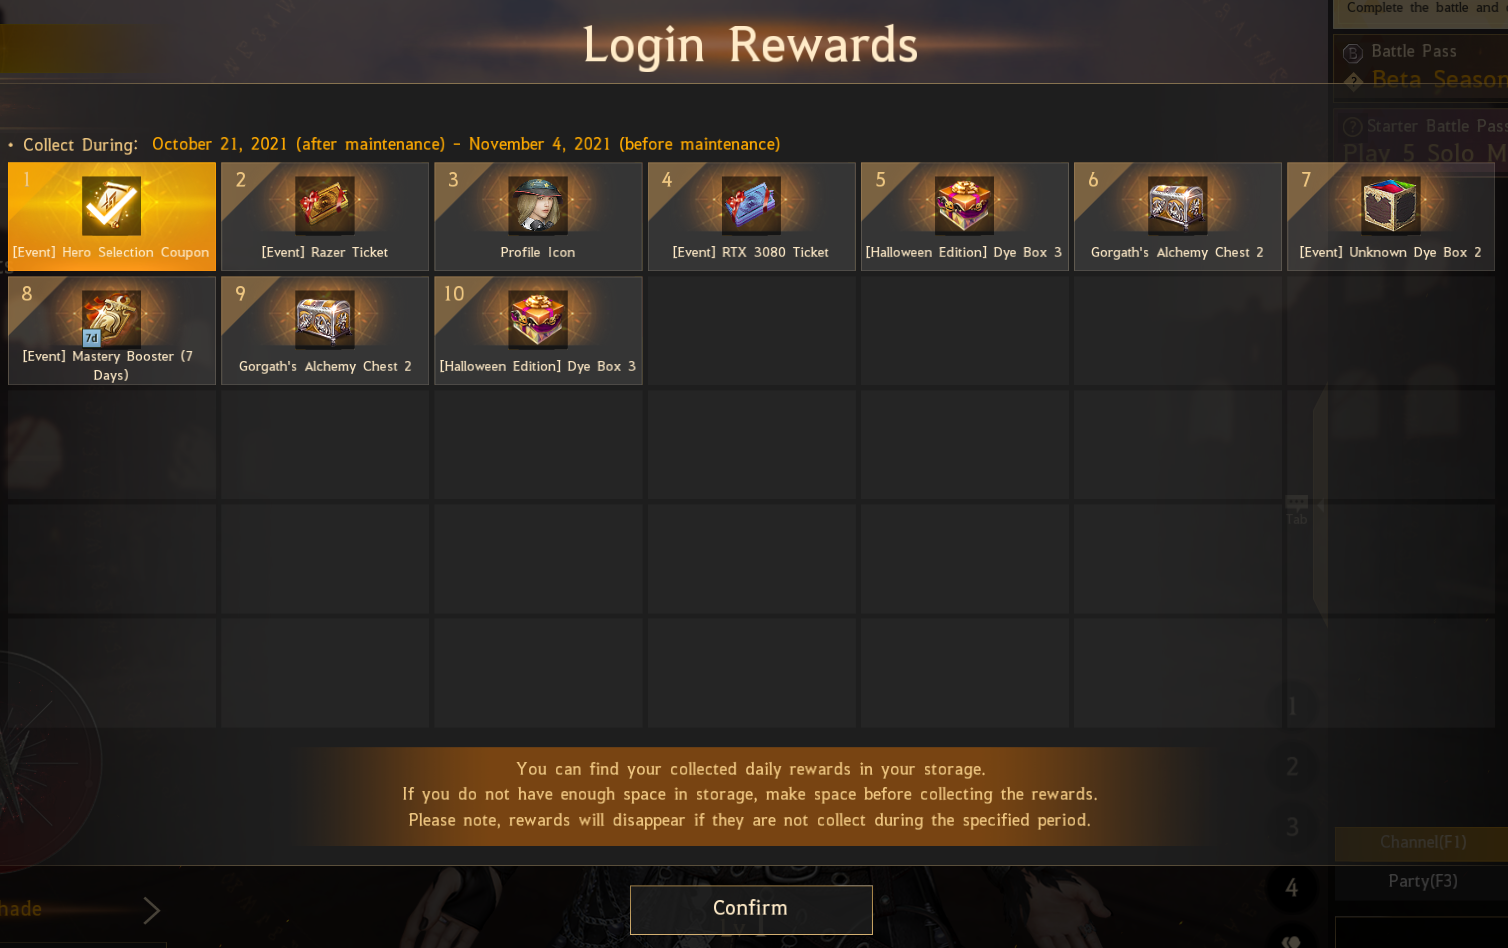Switch to the Channel(F1) chat tab
The width and height of the screenshot is (1508, 948).
click(1422, 843)
